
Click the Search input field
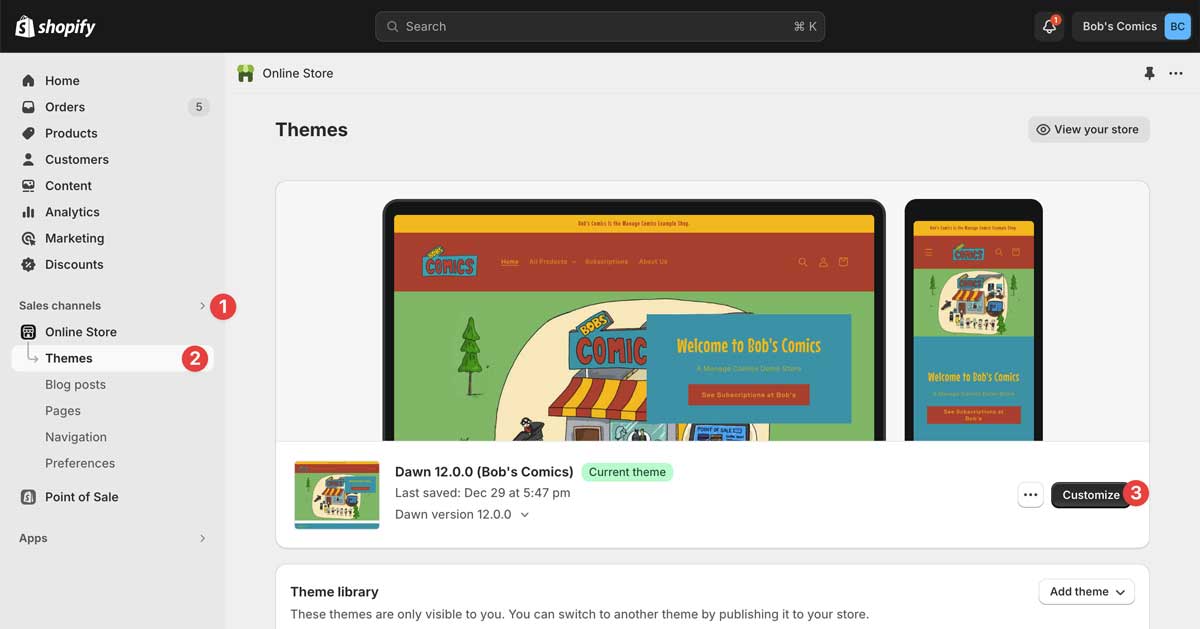click(600, 26)
